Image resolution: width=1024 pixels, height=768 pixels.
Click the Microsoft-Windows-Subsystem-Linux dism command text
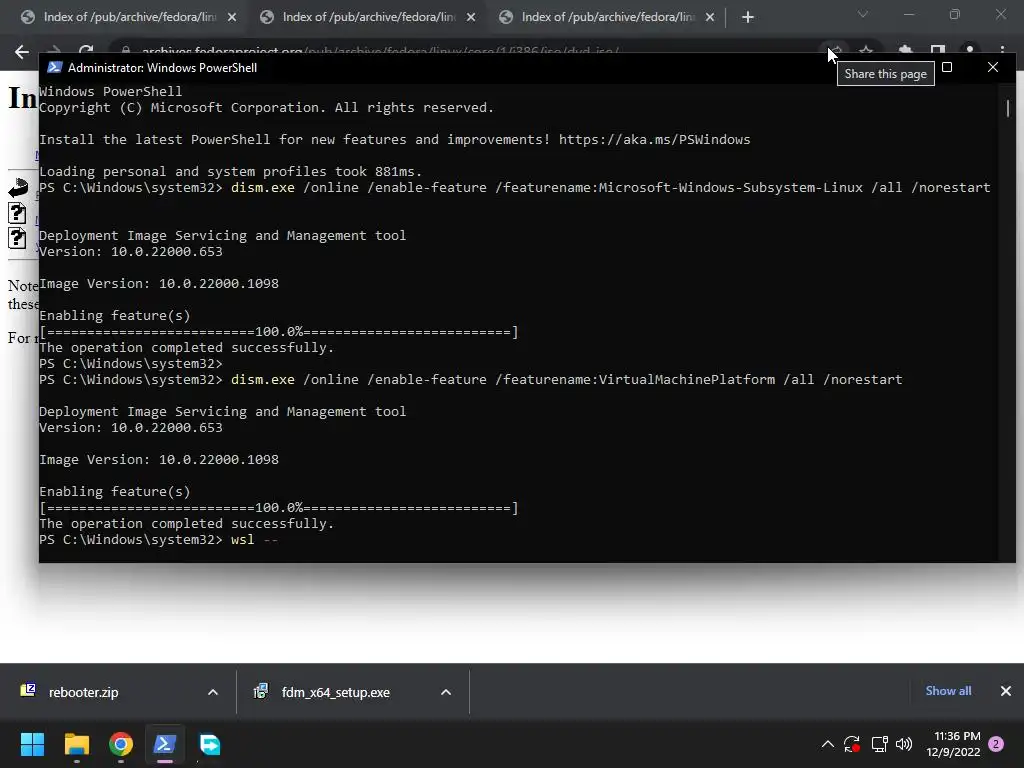pos(611,188)
